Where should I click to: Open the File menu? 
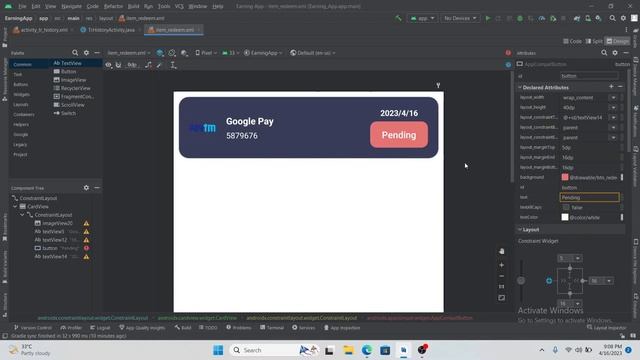tap(22, 6)
